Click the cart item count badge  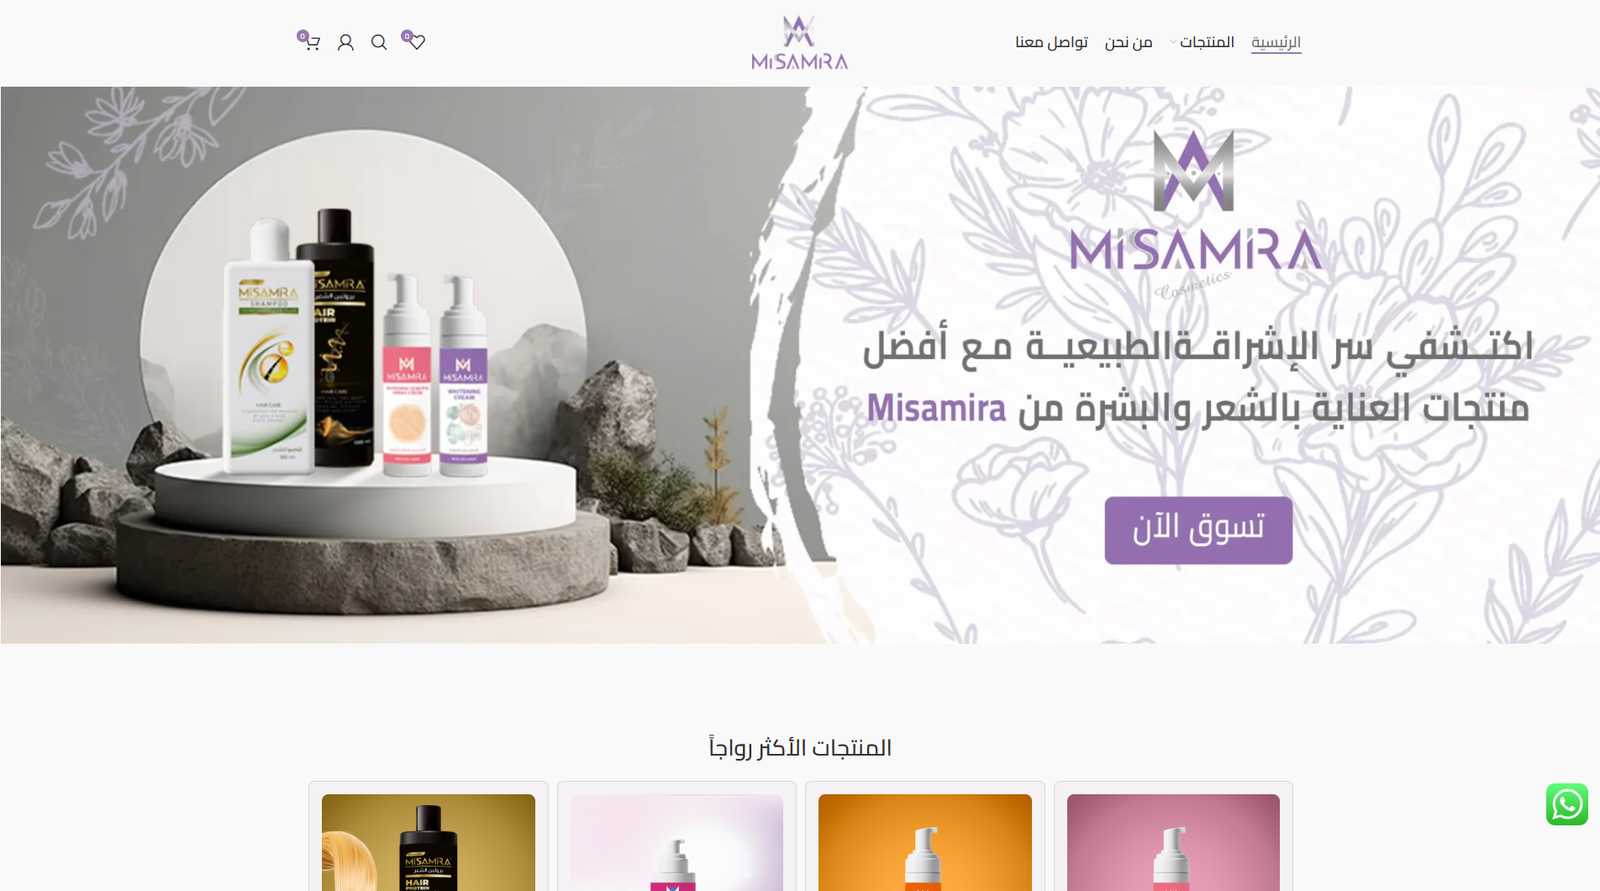(x=302, y=36)
